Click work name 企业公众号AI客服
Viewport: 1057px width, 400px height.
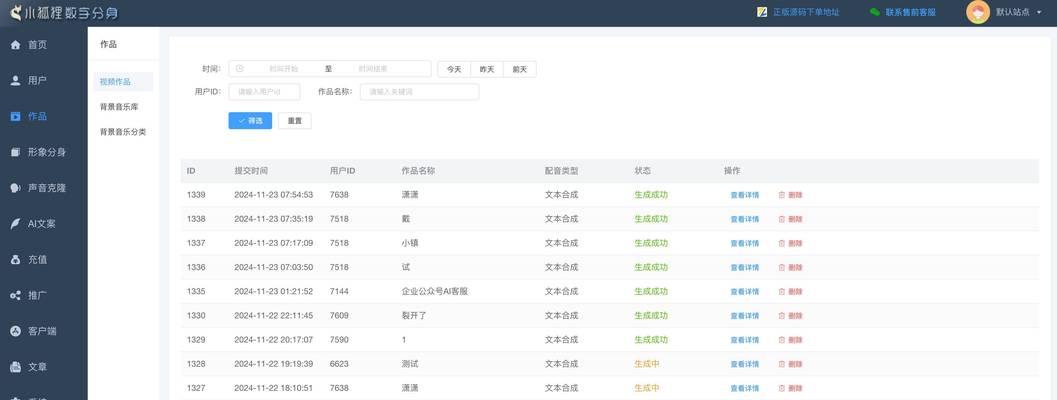[x=435, y=291]
